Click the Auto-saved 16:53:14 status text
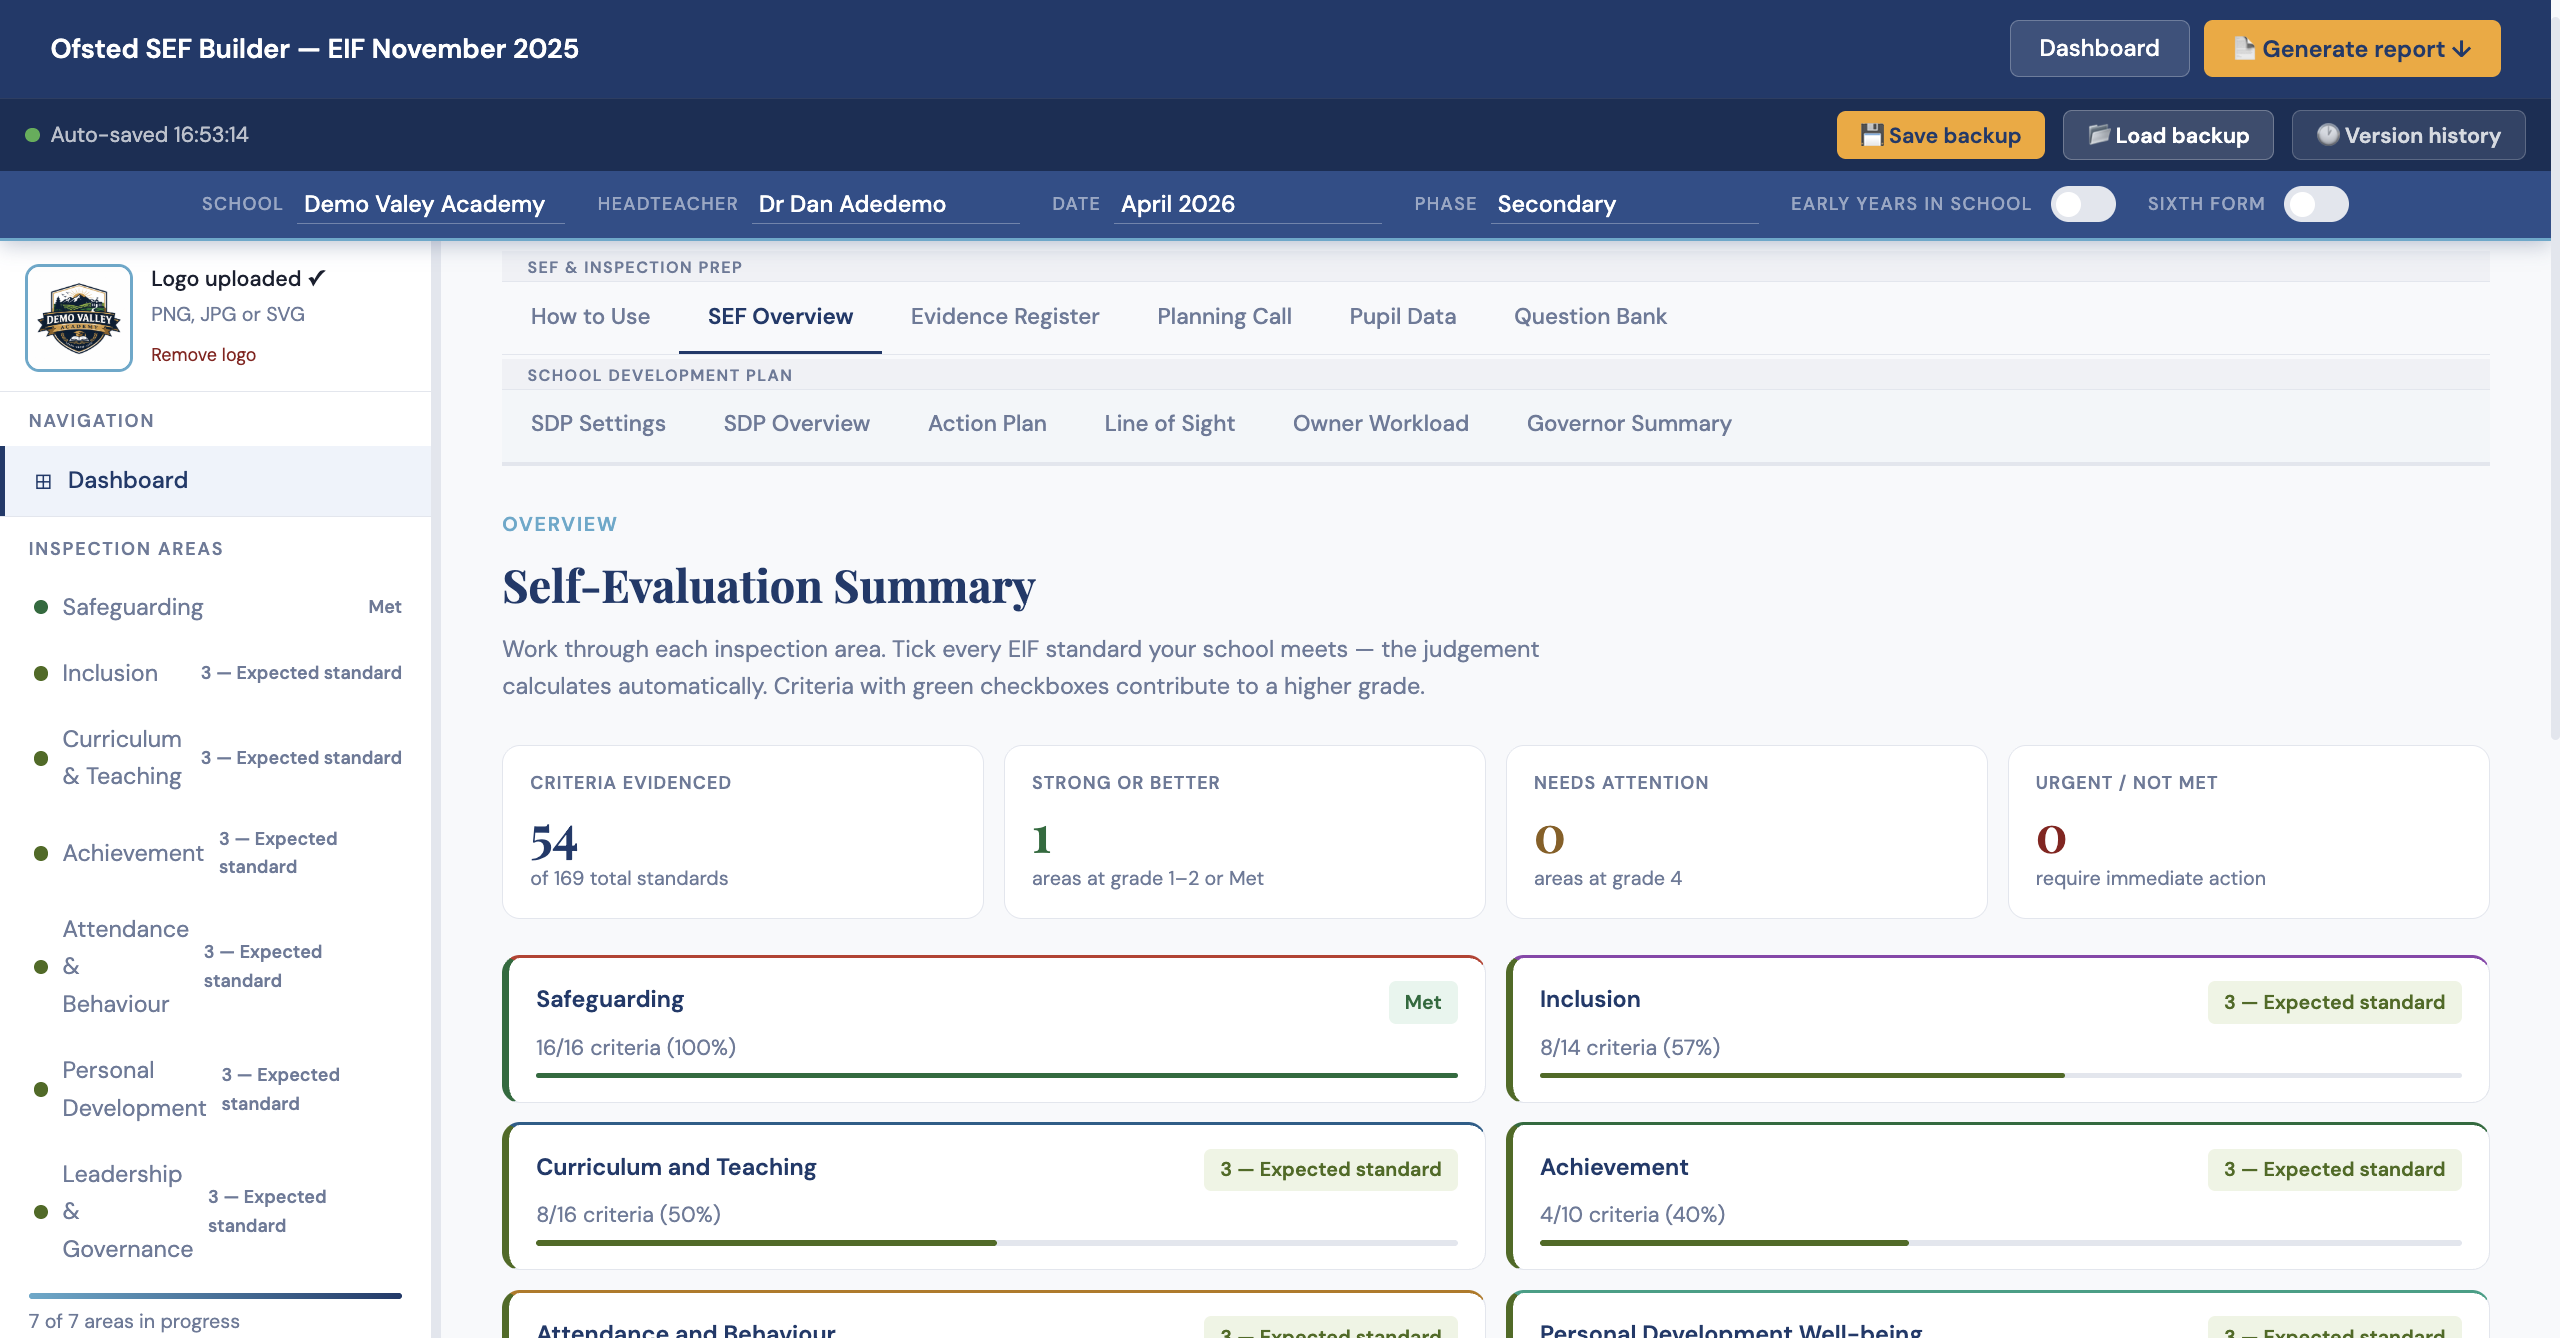2560x1338 pixels. (x=150, y=135)
